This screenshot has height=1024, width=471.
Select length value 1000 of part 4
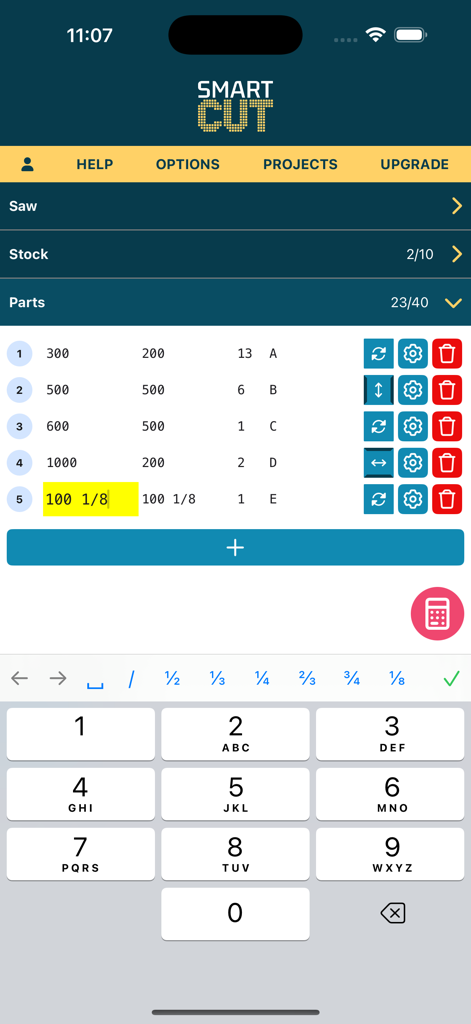click(61, 463)
